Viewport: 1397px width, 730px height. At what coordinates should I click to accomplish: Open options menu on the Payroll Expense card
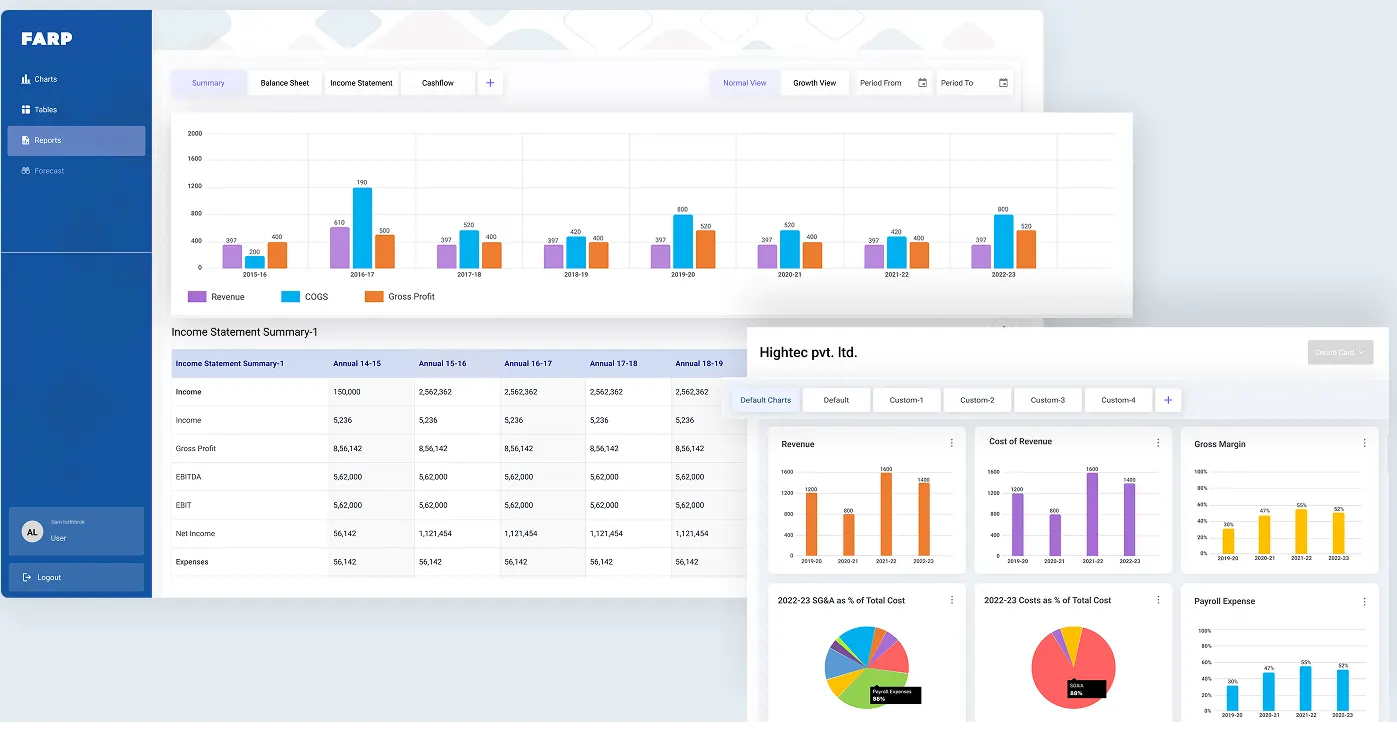[1363, 601]
